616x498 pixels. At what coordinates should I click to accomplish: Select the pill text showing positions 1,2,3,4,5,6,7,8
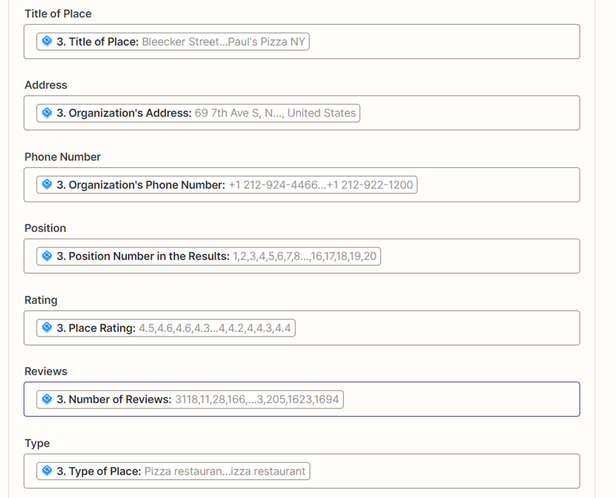coord(304,256)
